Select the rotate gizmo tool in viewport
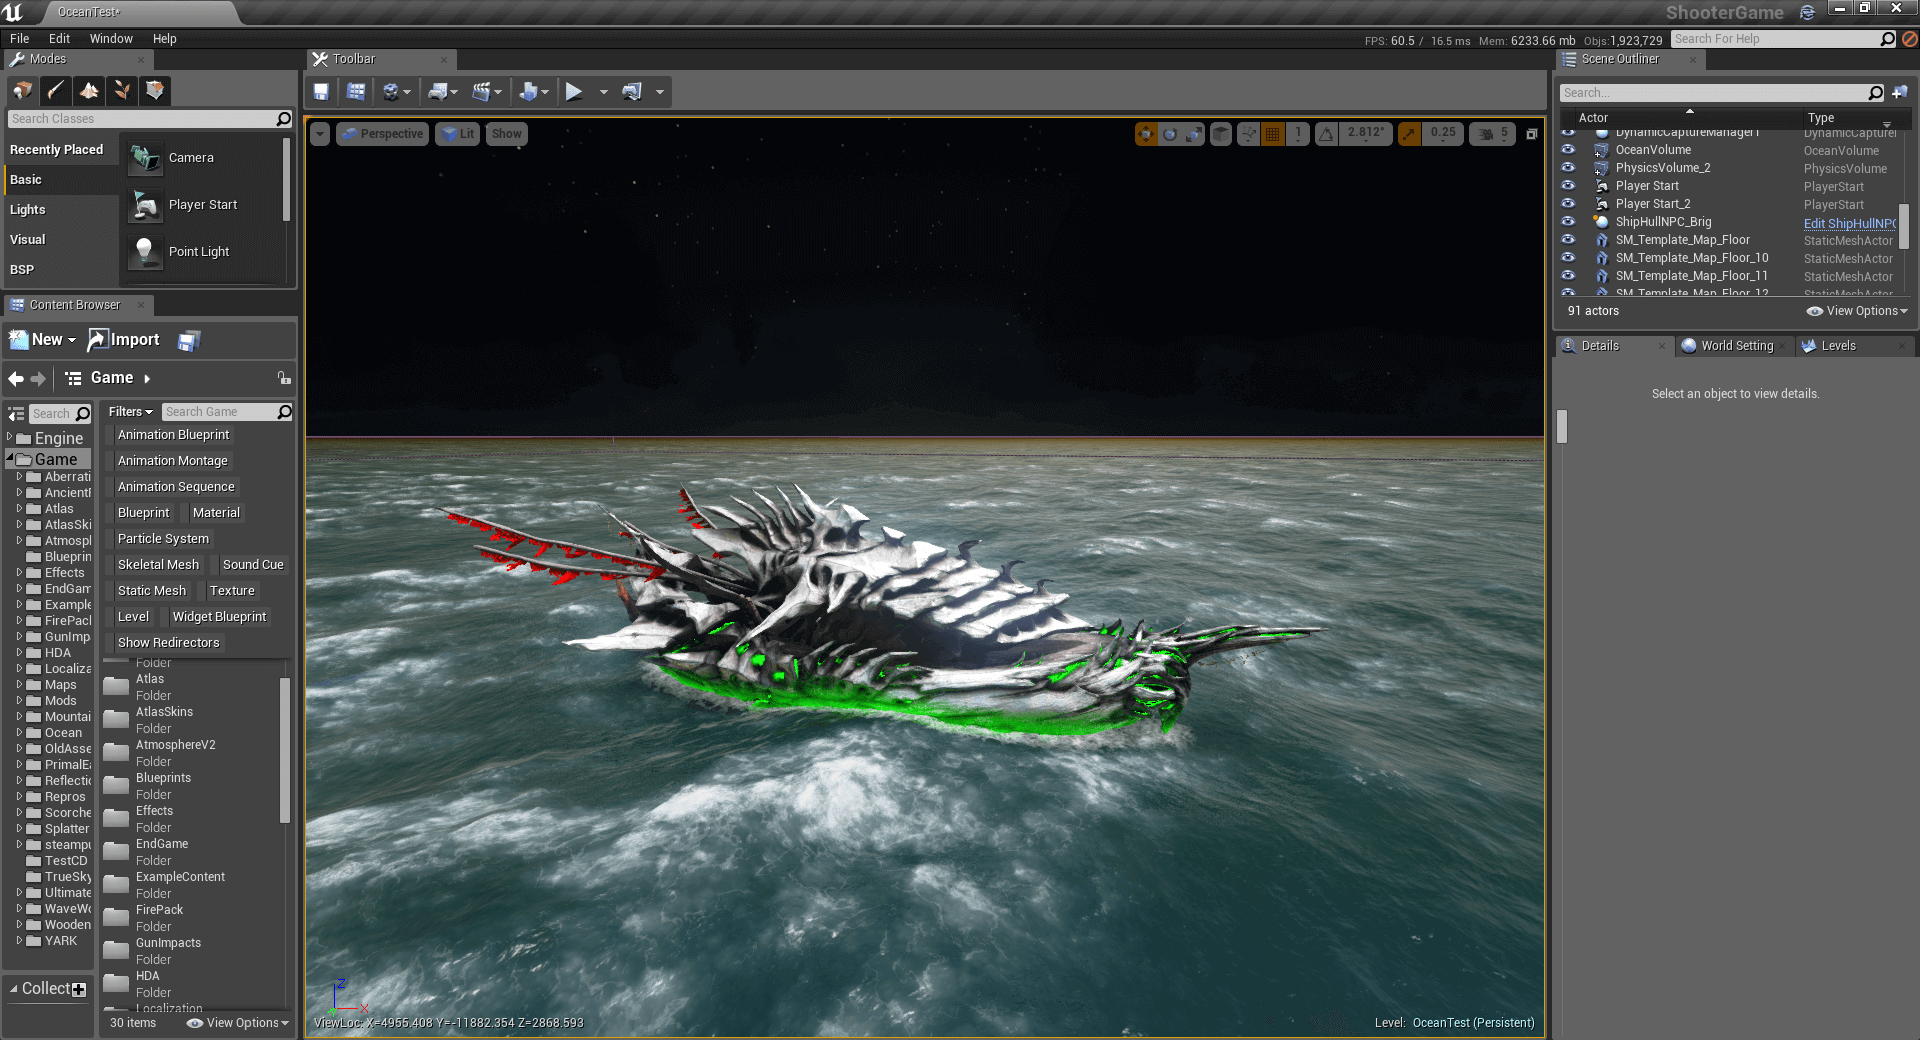Viewport: 1920px width, 1040px height. pyautogui.click(x=1170, y=134)
